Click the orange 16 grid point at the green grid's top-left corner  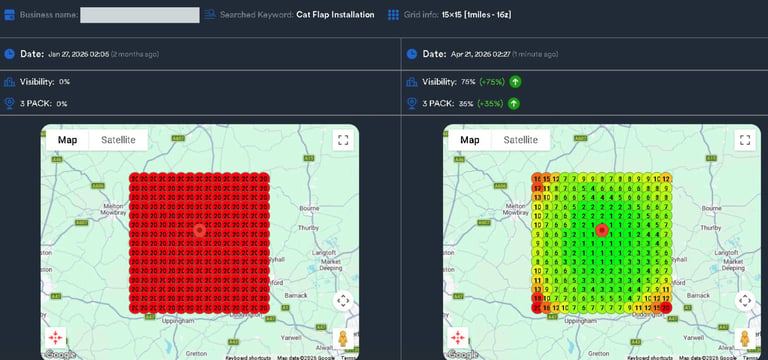(537, 179)
